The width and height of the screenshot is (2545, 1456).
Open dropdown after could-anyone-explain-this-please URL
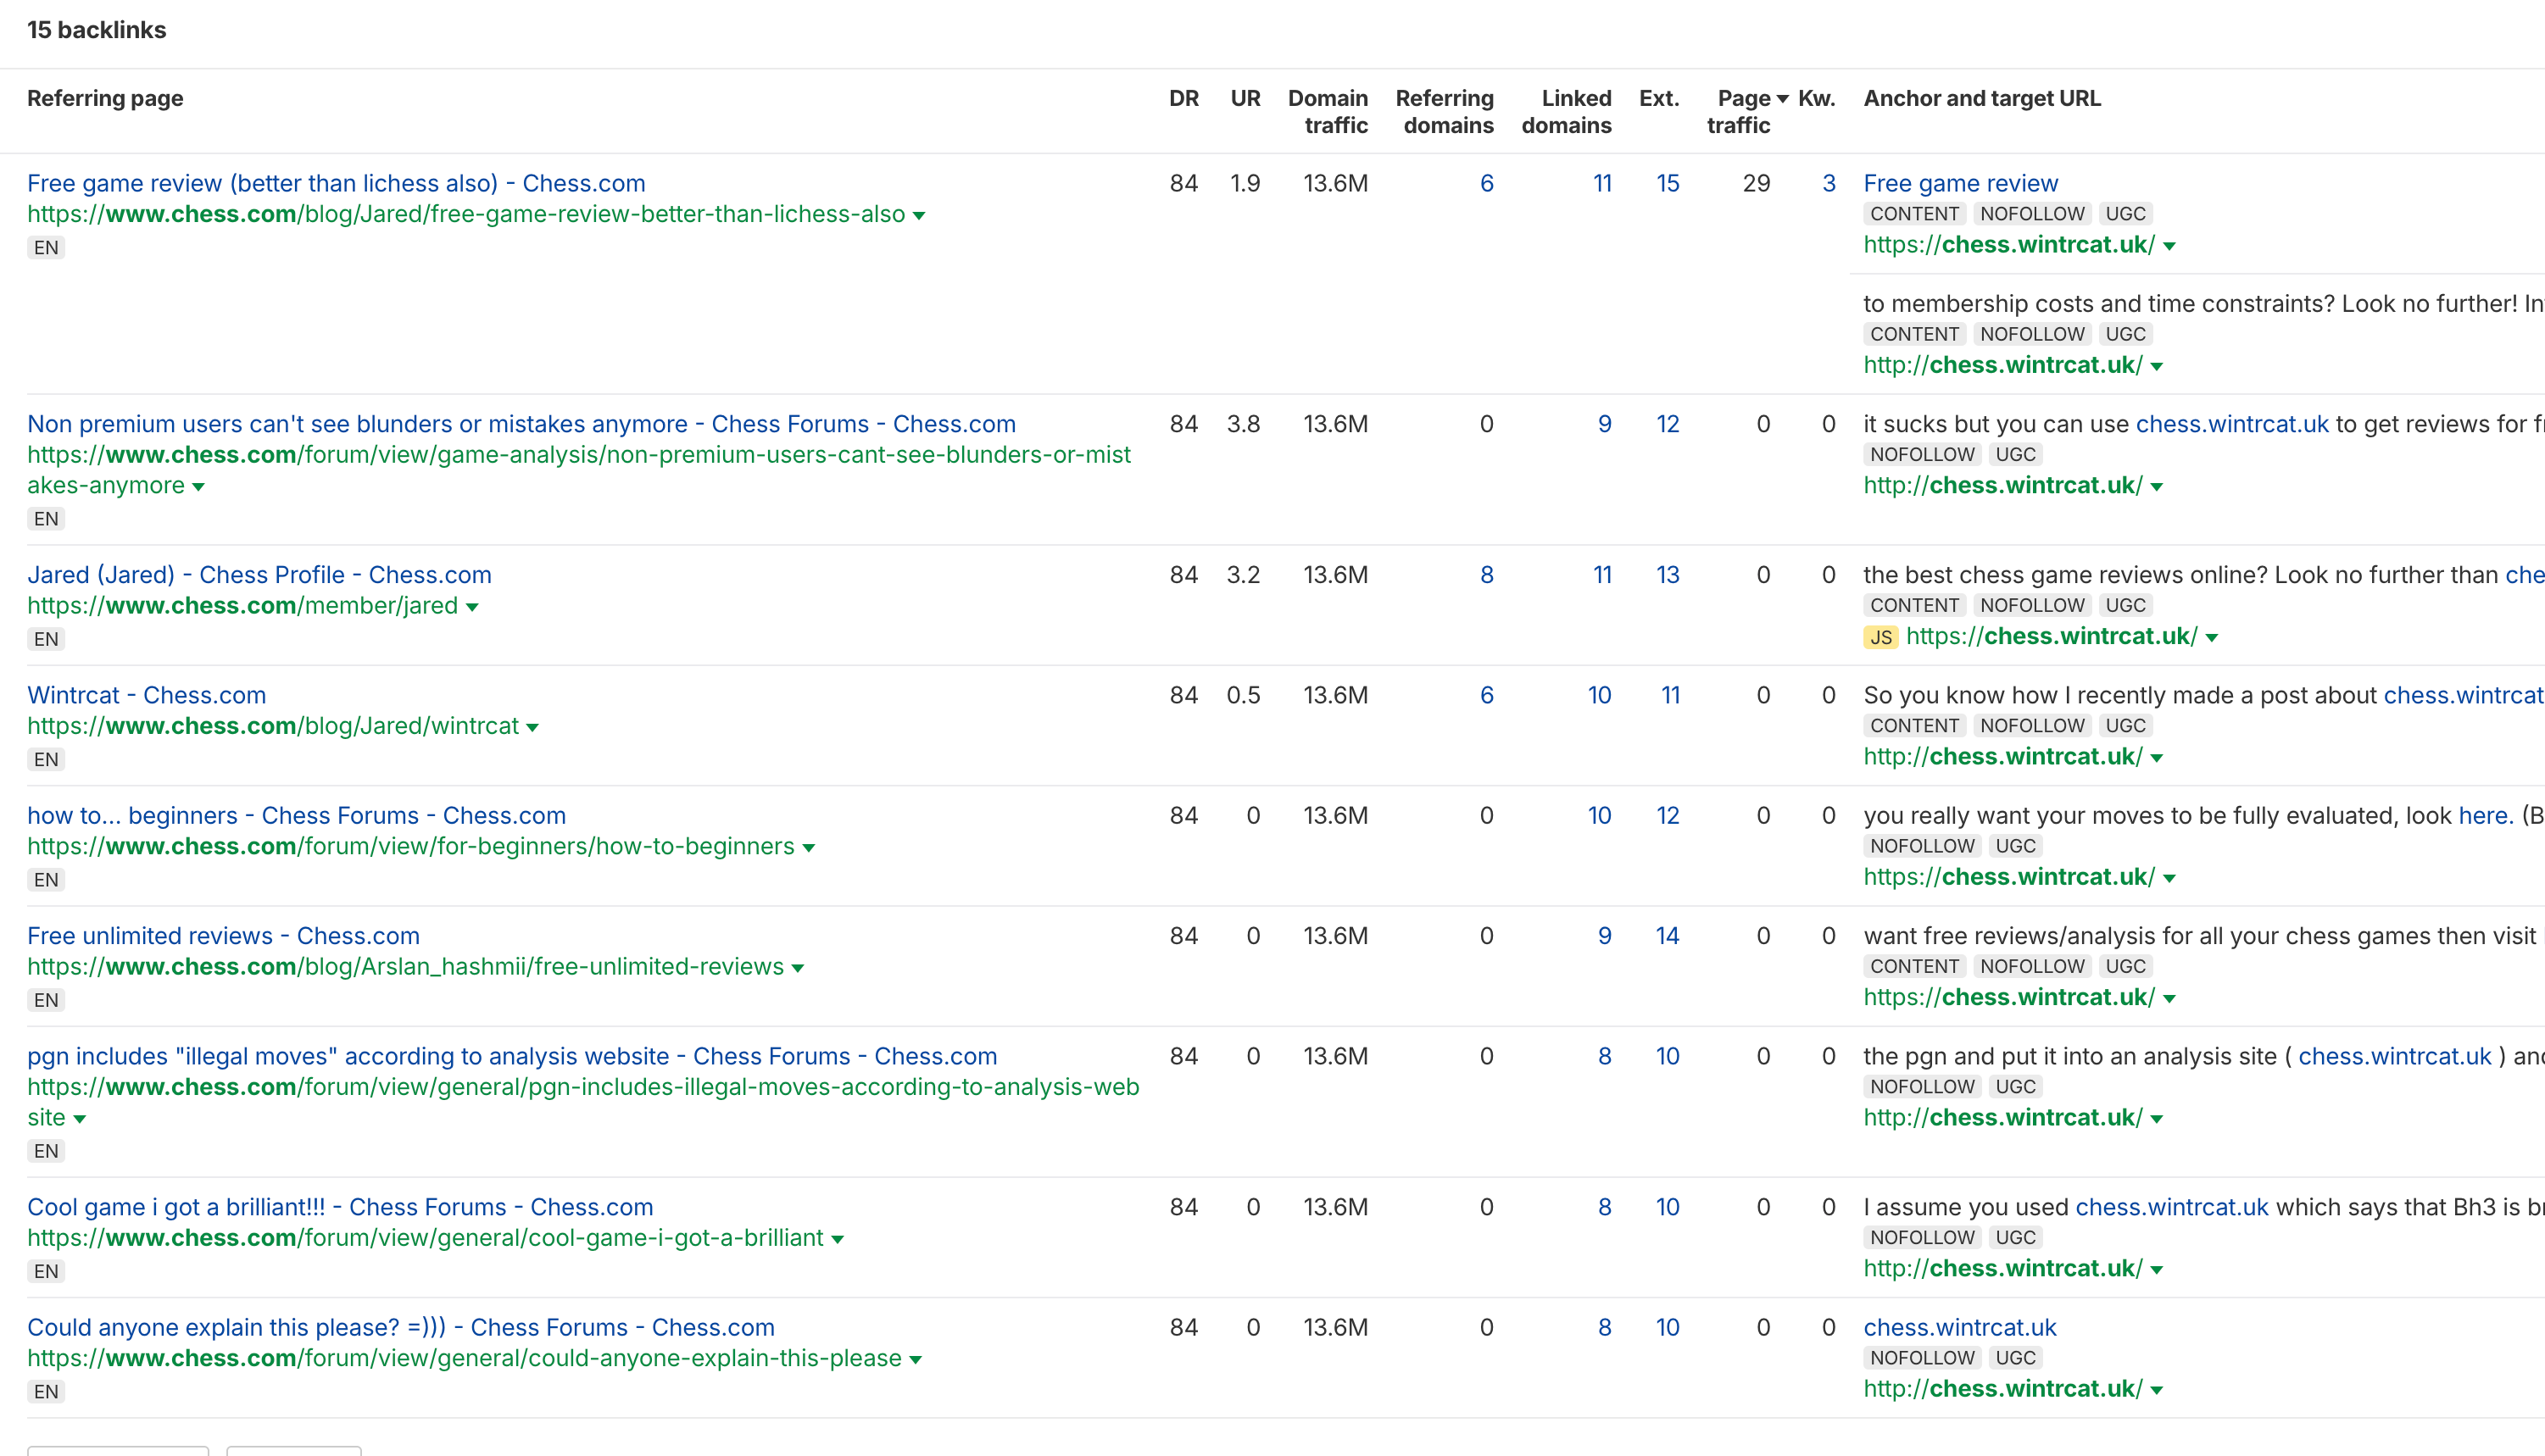[x=915, y=1360]
